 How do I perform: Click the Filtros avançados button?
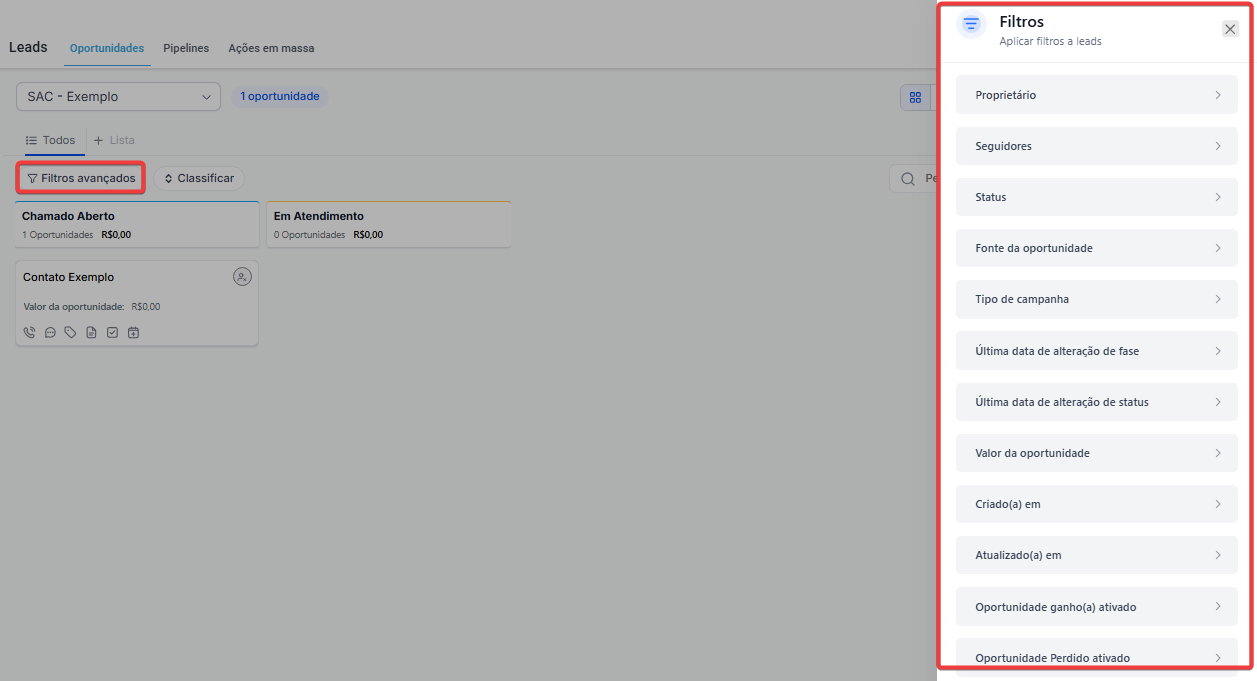coord(81,178)
